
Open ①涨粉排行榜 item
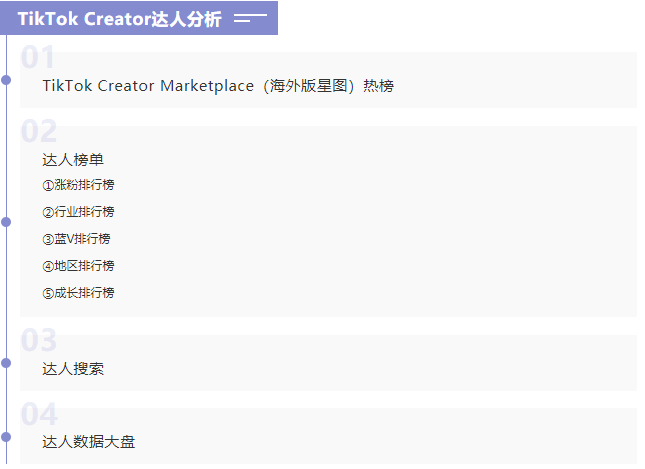(78, 185)
